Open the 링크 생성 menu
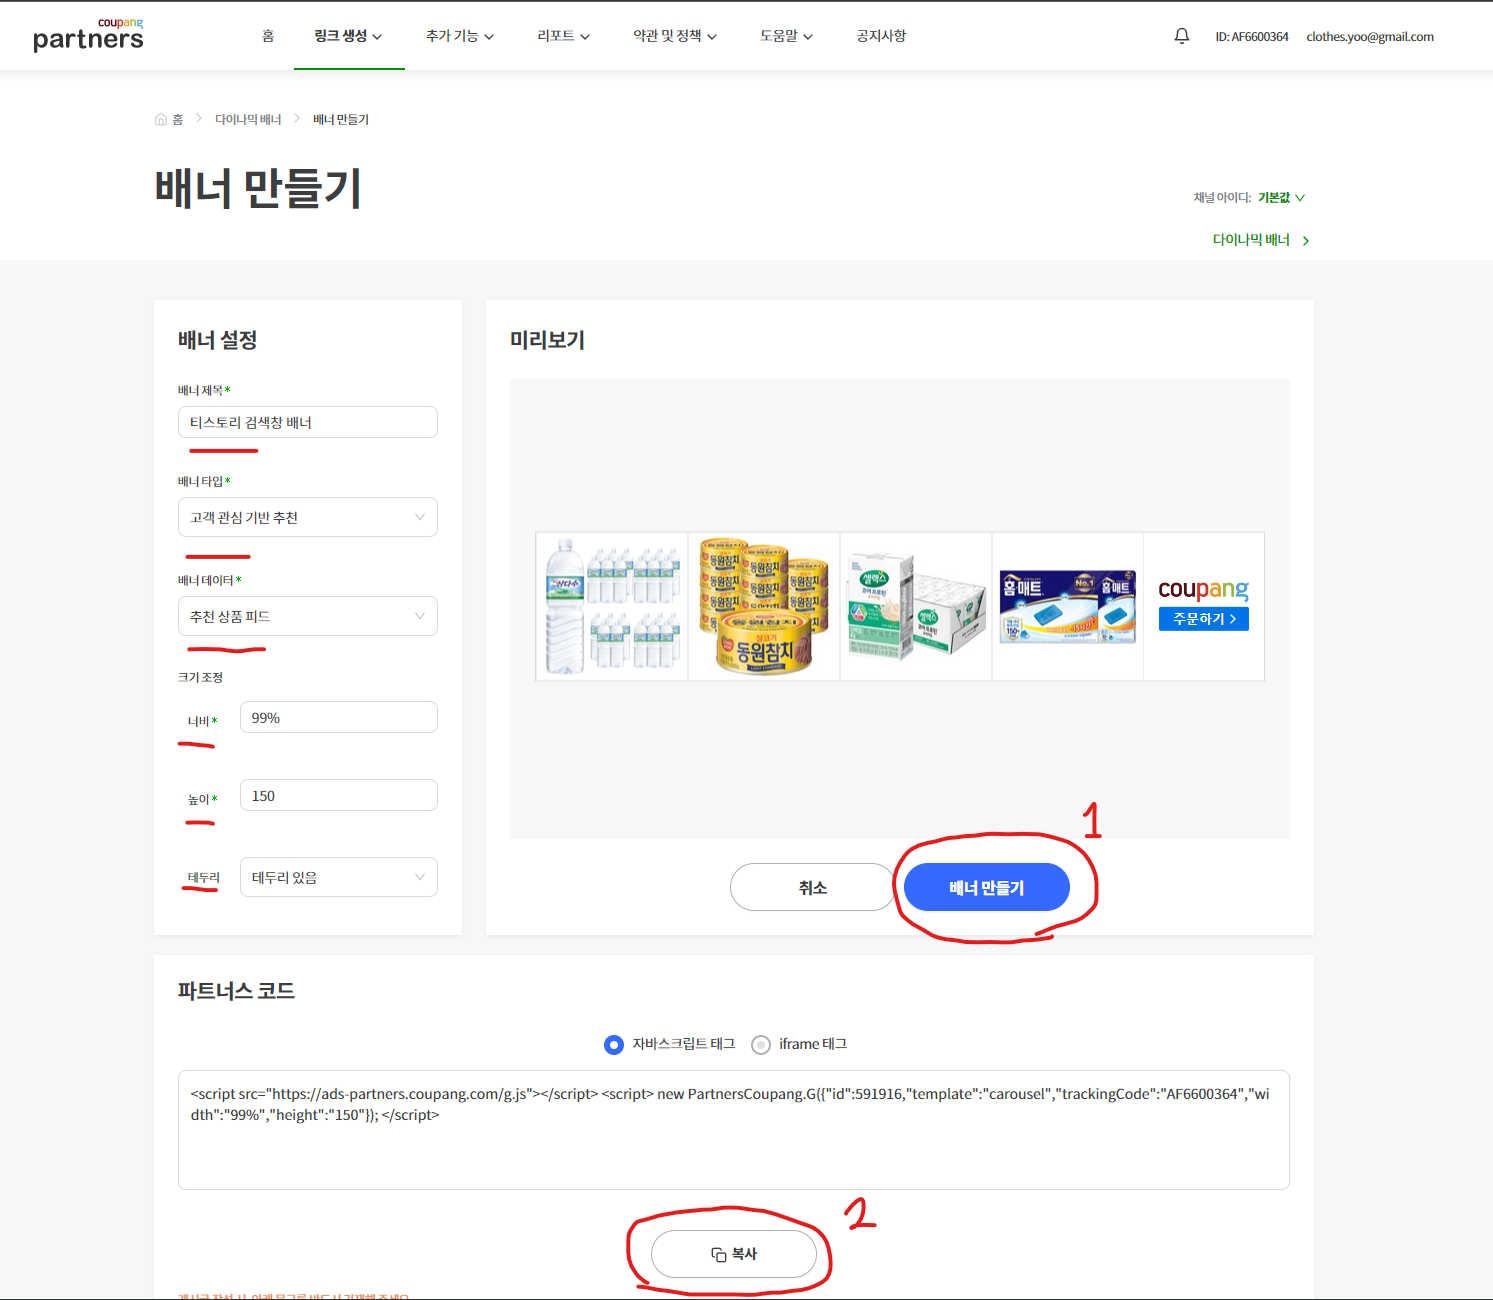This screenshot has width=1493, height=1300. [x=348, y=36]
